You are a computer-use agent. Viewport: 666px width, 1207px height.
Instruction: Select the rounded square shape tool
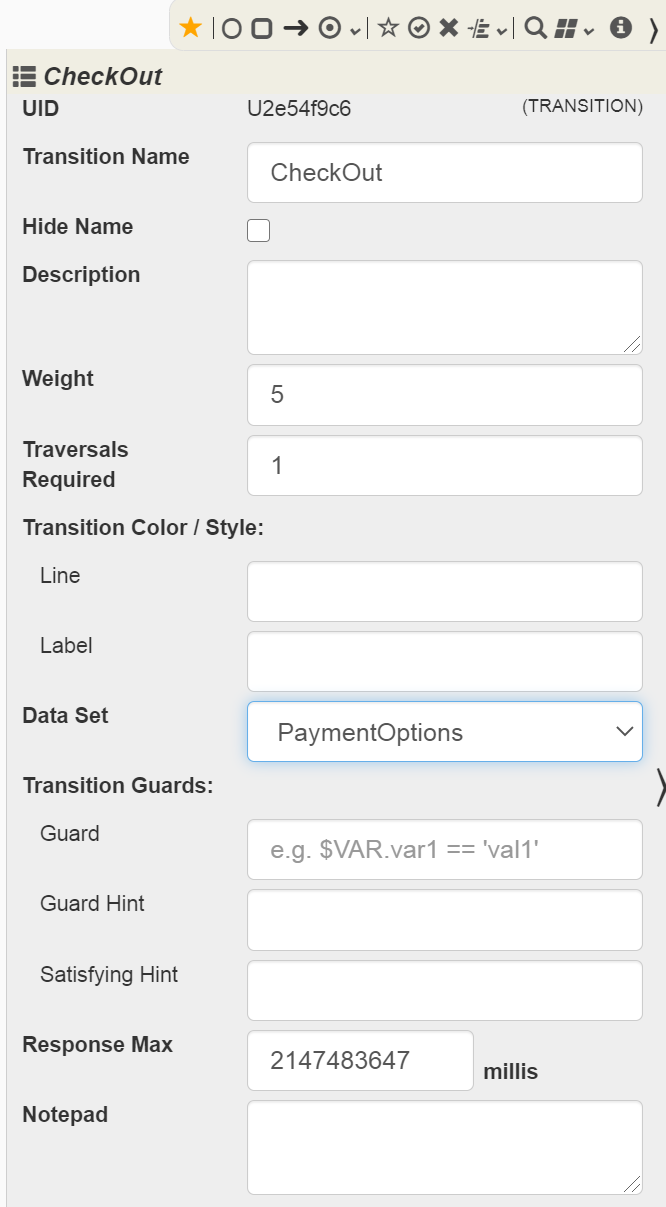point(261,29)
